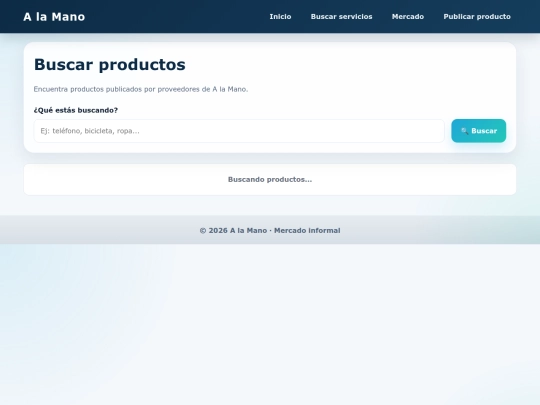Click the Buscar button
This screenshot has width=540, height=405.
point(478,131)
